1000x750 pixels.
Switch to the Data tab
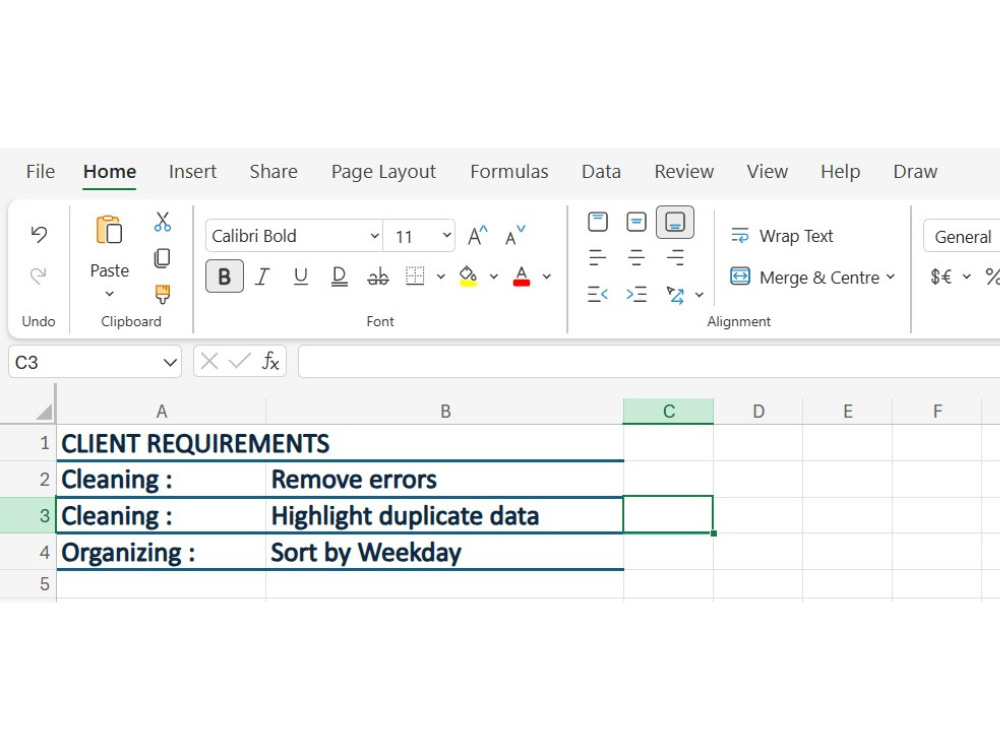(x=601, y=172)
